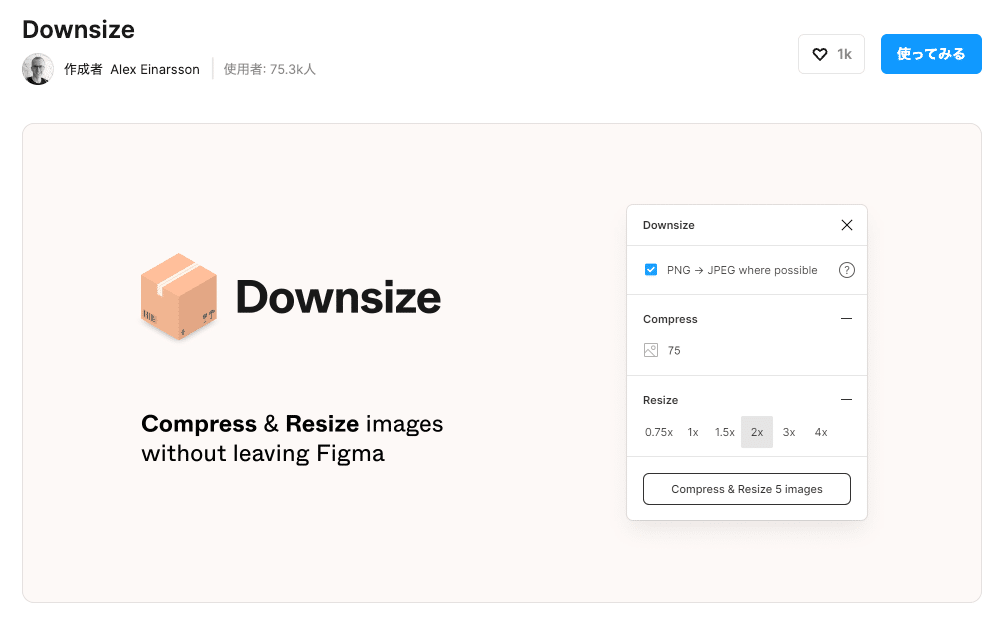Select the 1.5x resize option

coord(725,432)
